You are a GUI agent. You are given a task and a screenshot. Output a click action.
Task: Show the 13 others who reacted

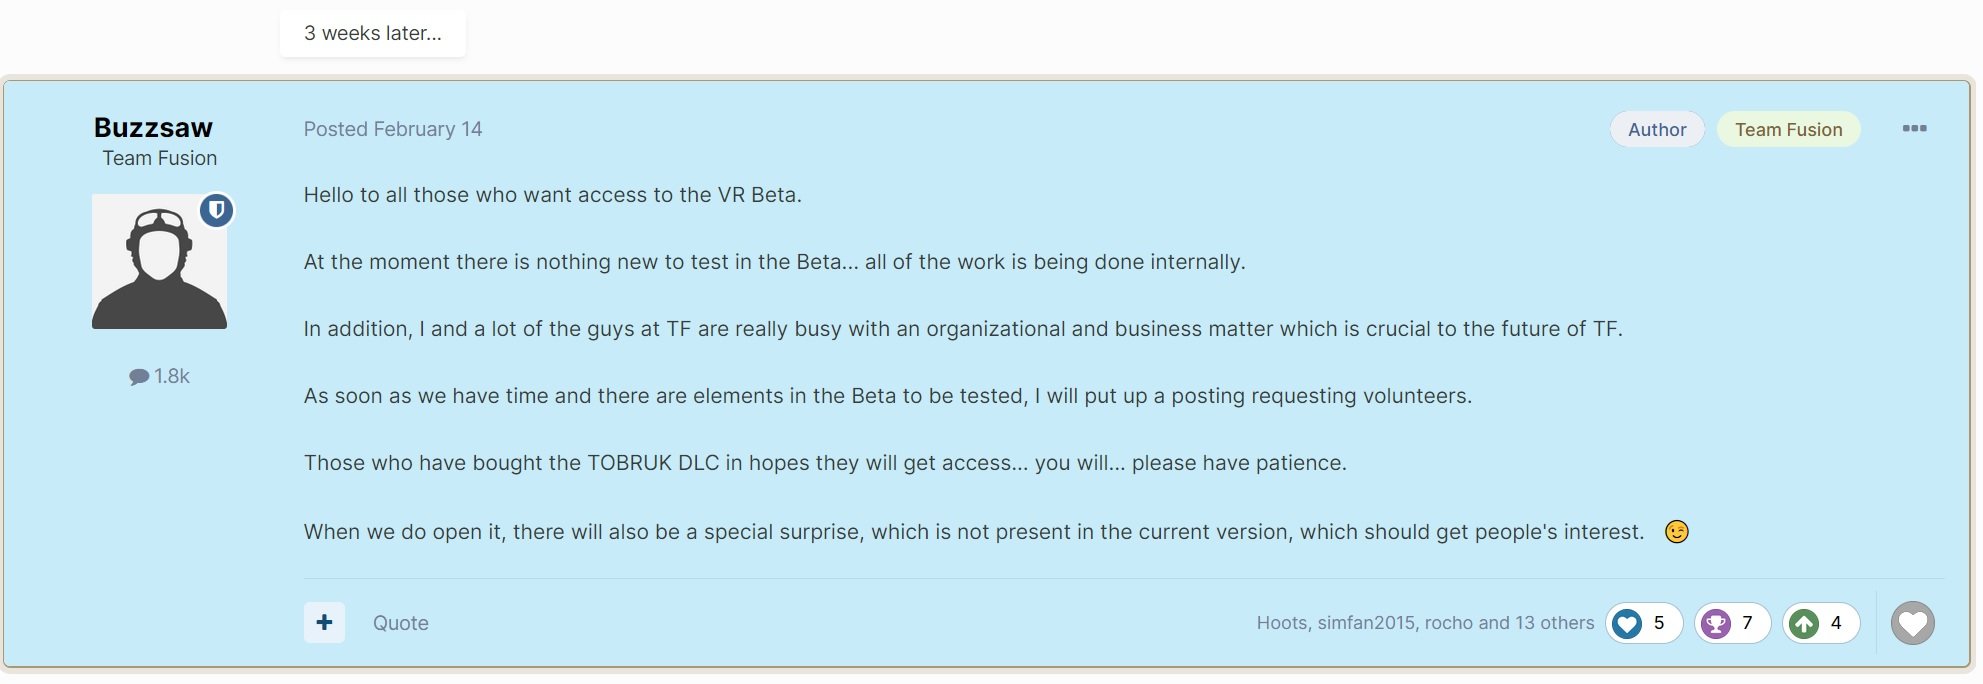point(1554,623)
